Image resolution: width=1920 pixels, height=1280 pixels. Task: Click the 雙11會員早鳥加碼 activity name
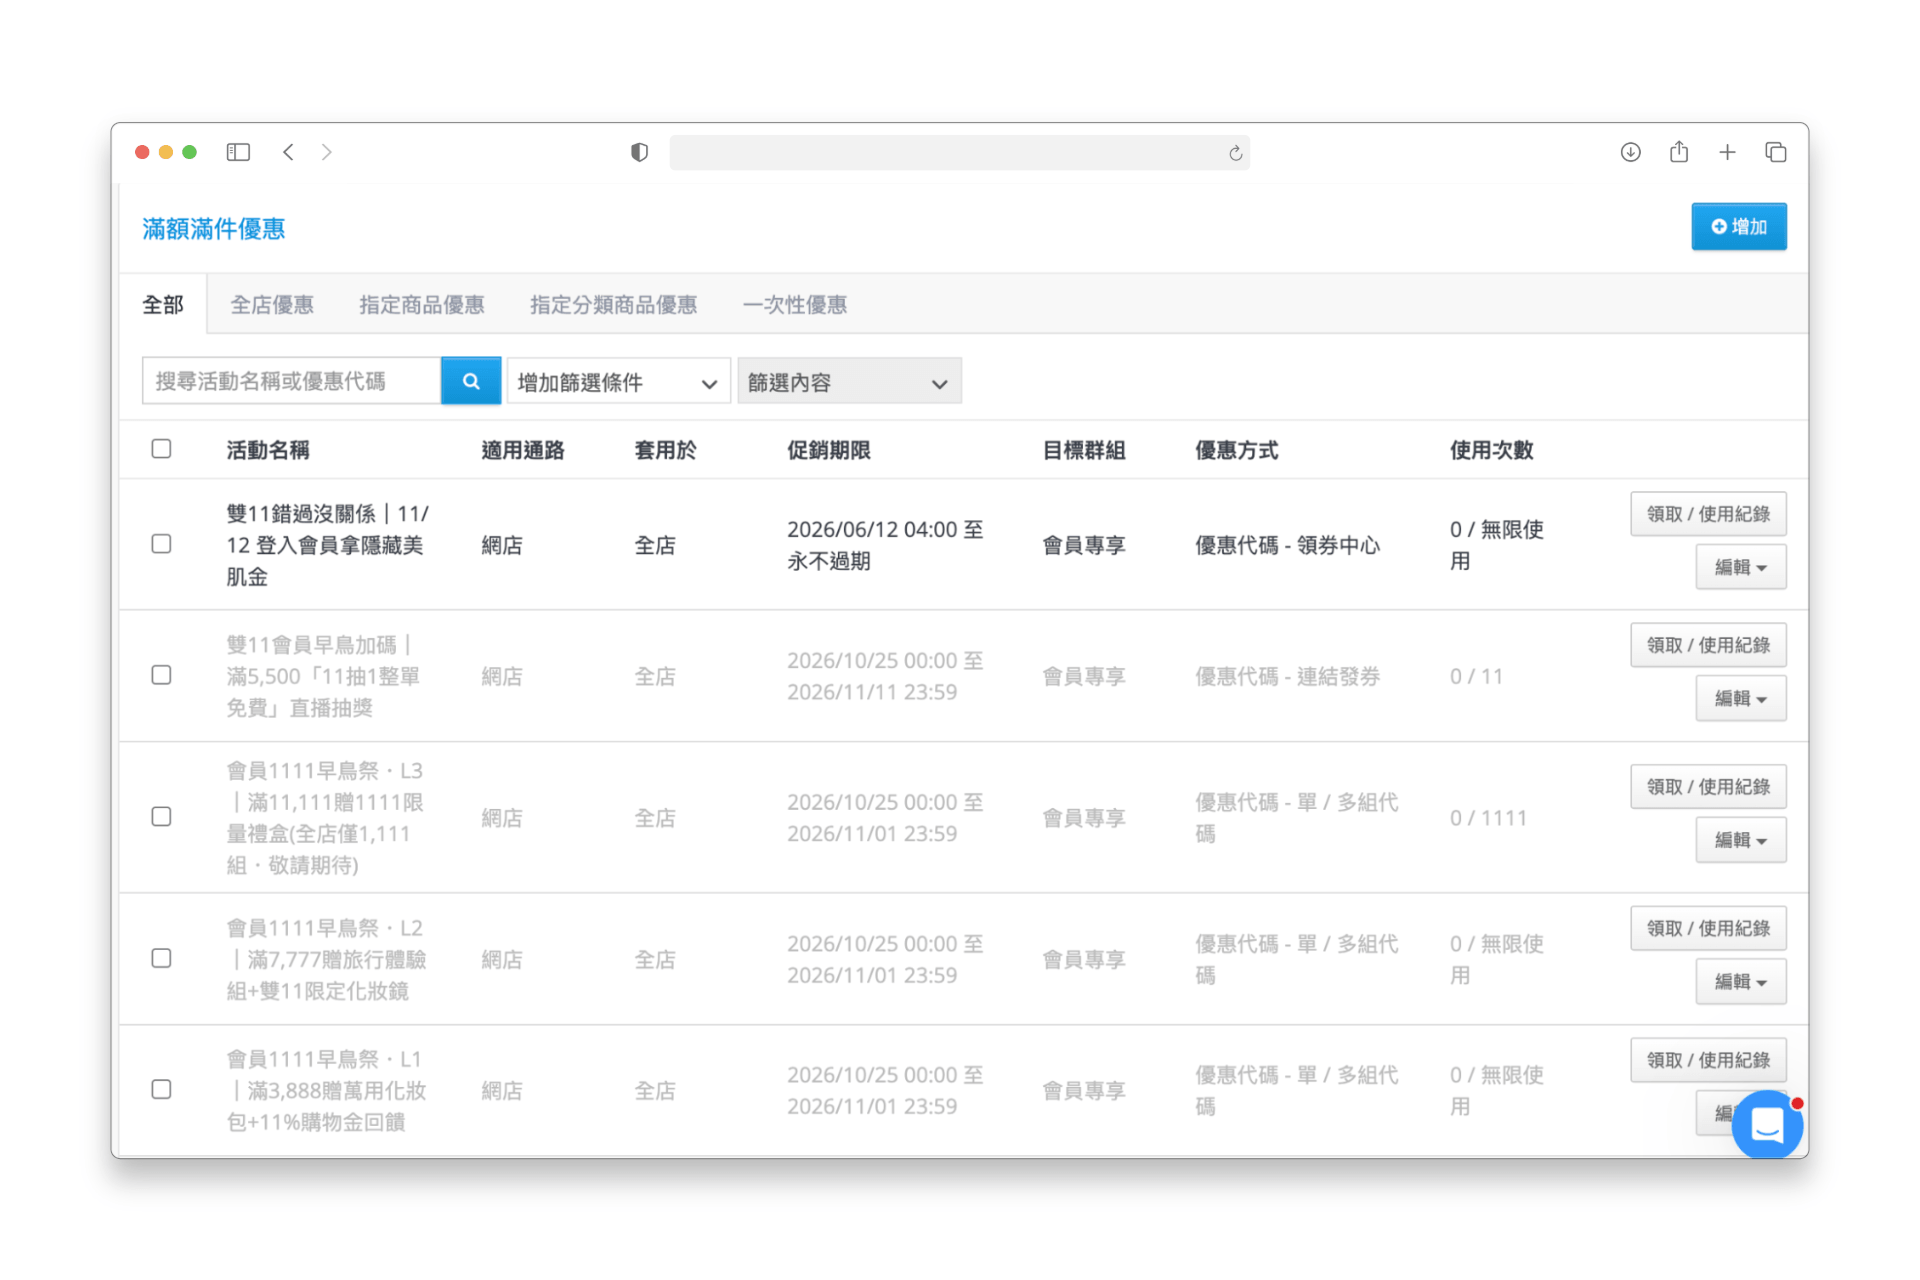tap(323, 676)
